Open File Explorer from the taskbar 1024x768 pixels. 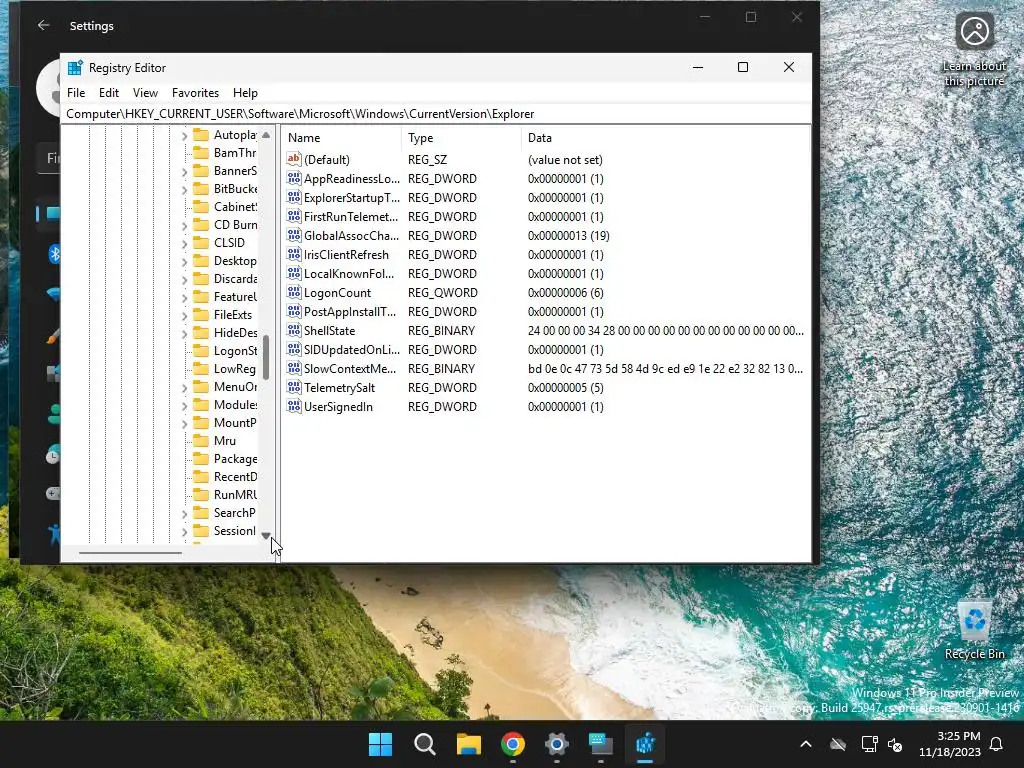tap(468, 744)
